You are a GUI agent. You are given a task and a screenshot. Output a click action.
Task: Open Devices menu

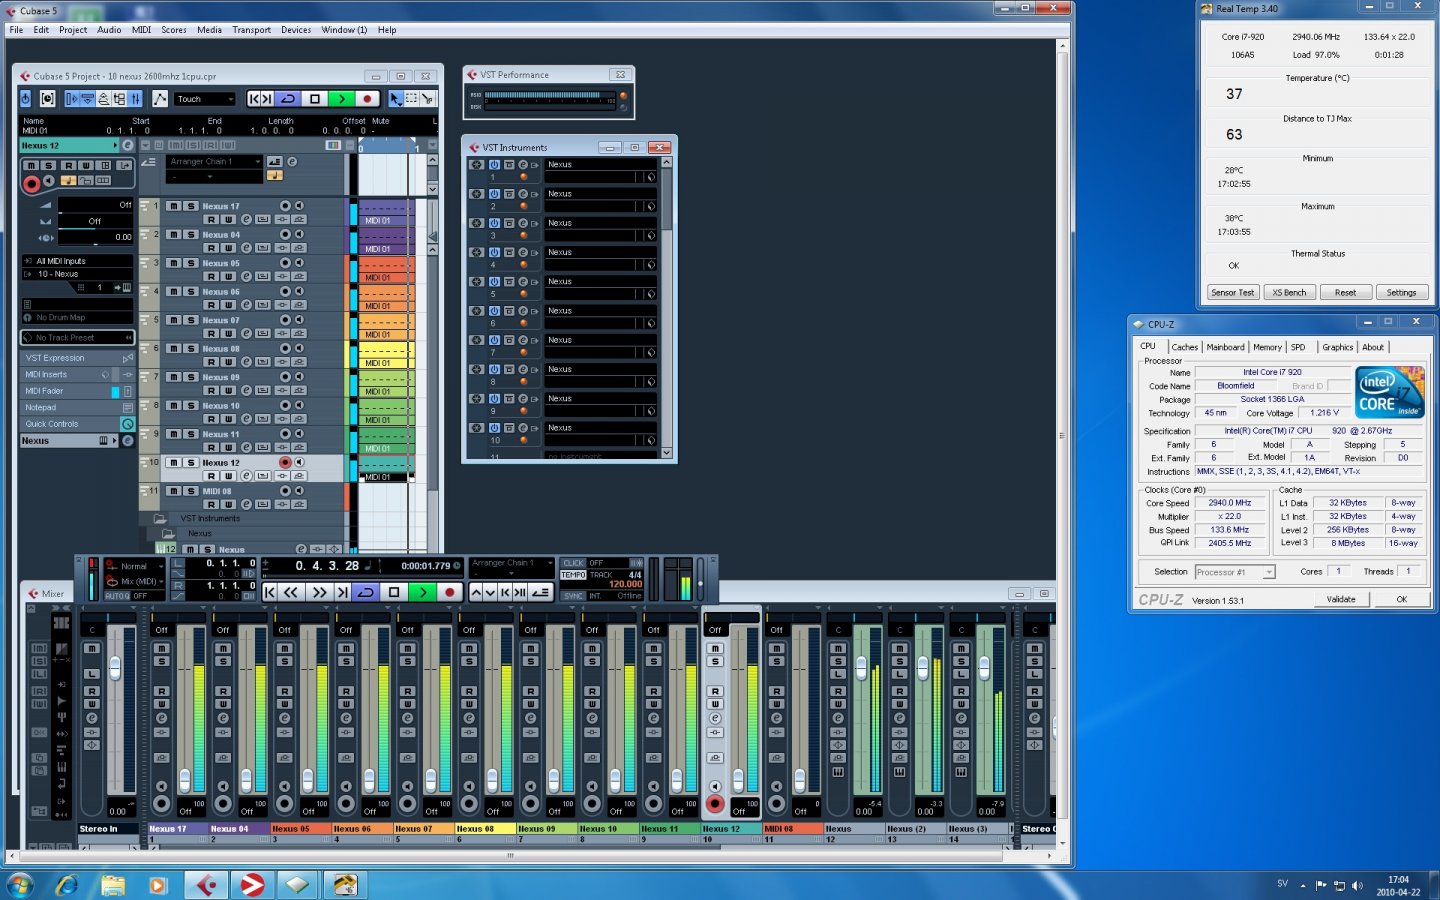pos(296,30)
